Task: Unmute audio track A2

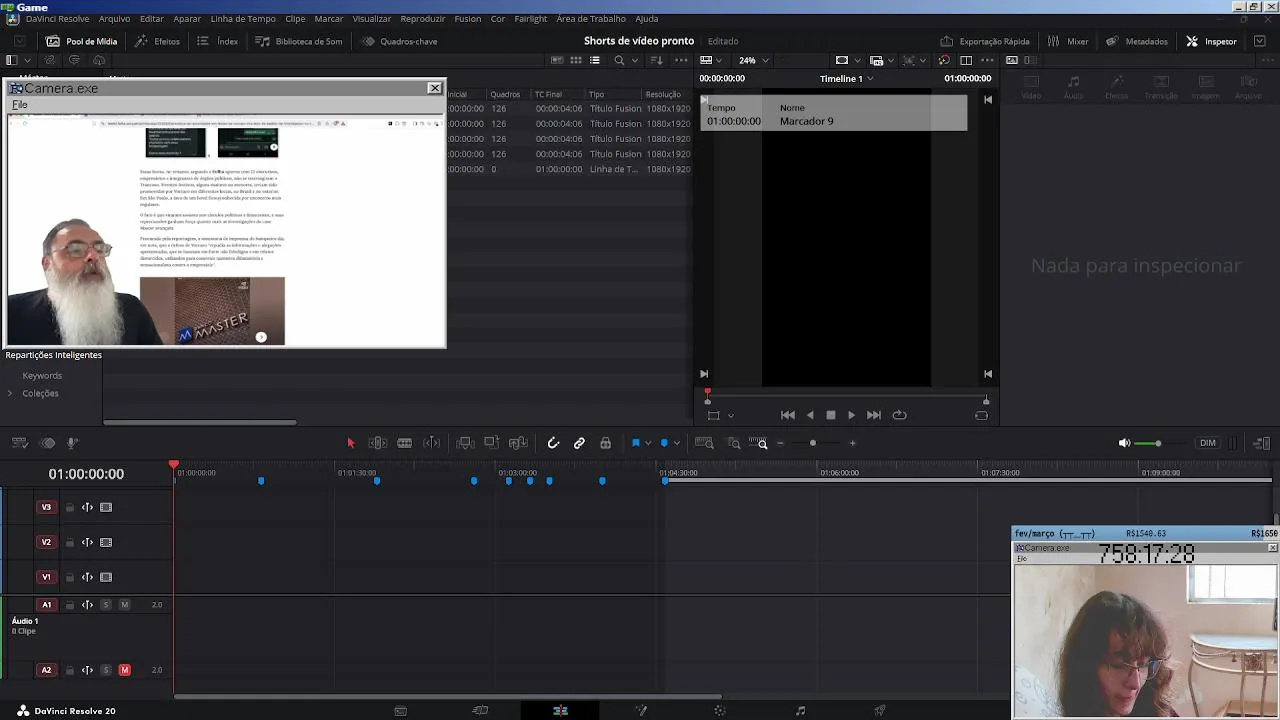Action: (x=124, y=670)
